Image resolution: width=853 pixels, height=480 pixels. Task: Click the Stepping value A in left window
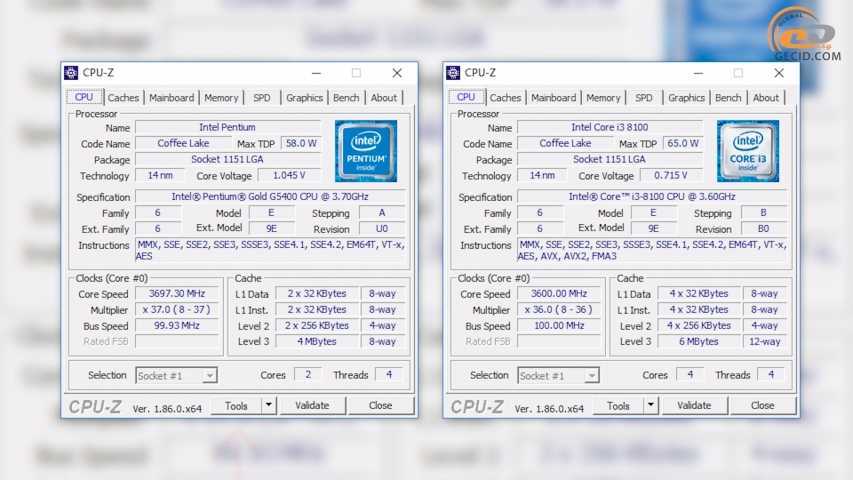(x=382, y=213)
